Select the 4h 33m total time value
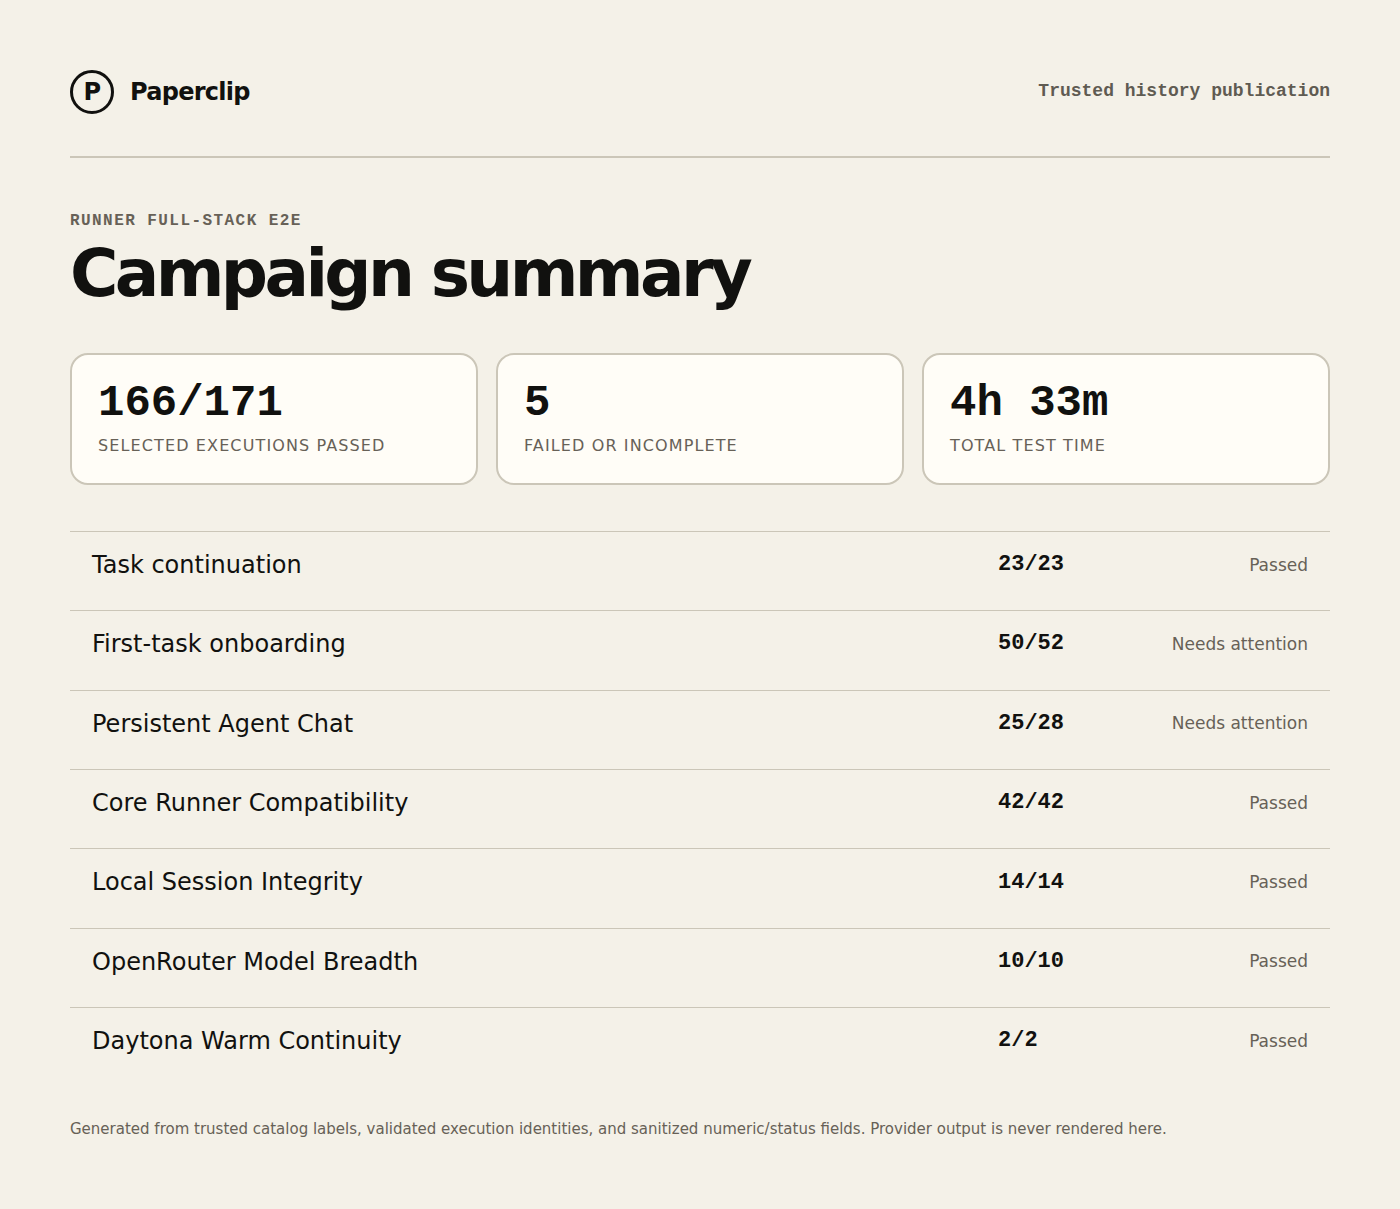The height and width of the screenshot is (1209, 1400). 1029,401
